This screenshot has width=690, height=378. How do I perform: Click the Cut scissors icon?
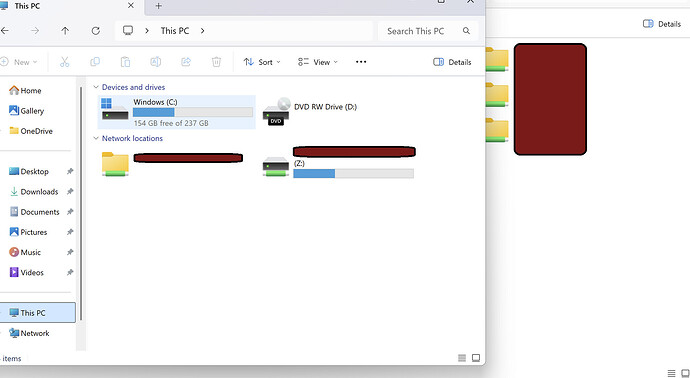point(65,62)
